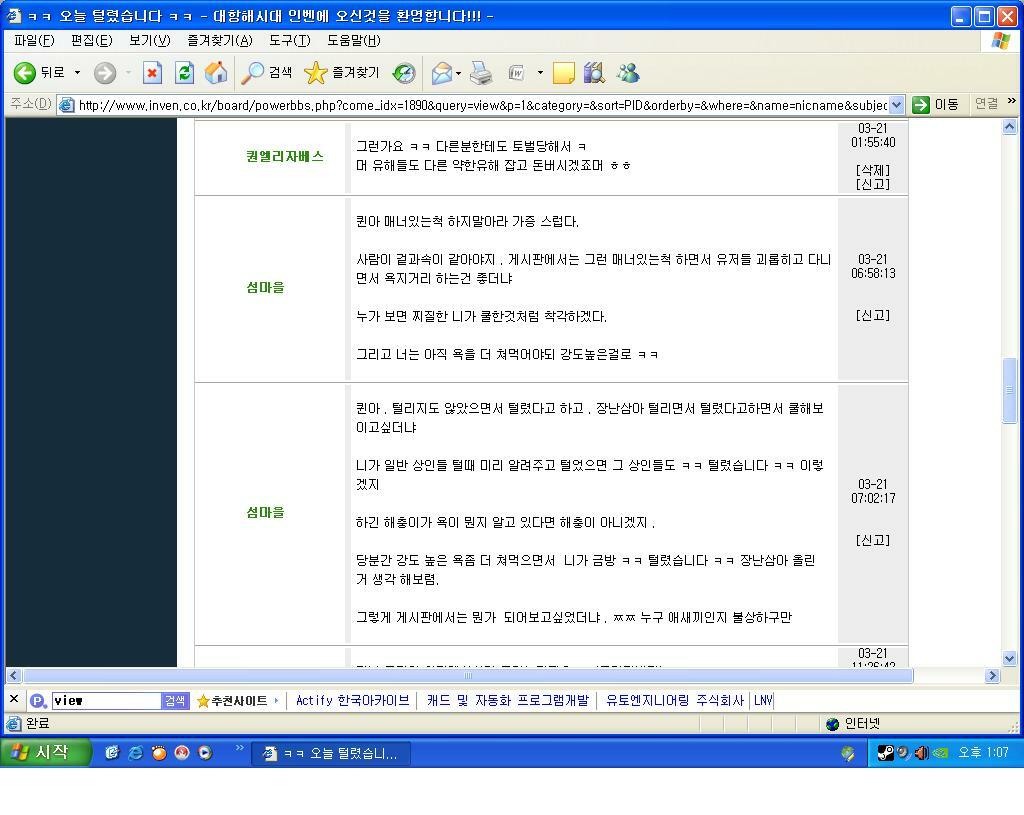Click 신고 link under 01:55:40 comment
The image size is (1024, 815).
tap(872, 184)
